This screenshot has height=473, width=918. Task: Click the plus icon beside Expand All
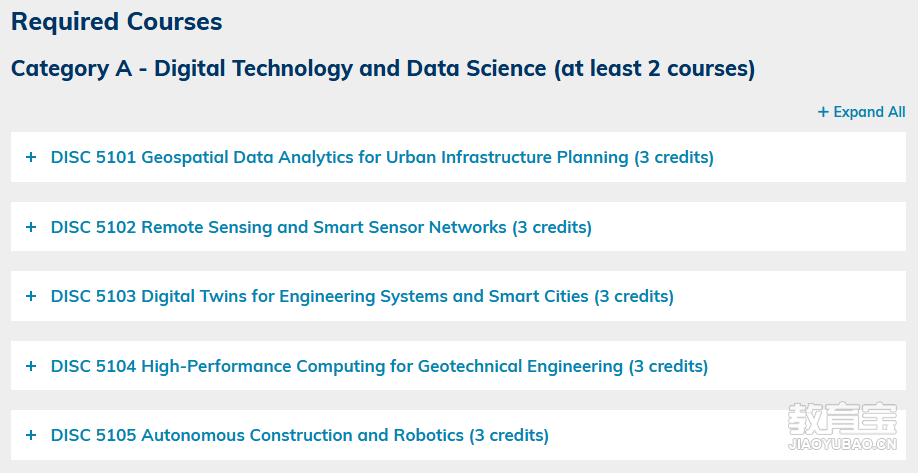click(823, 112)
